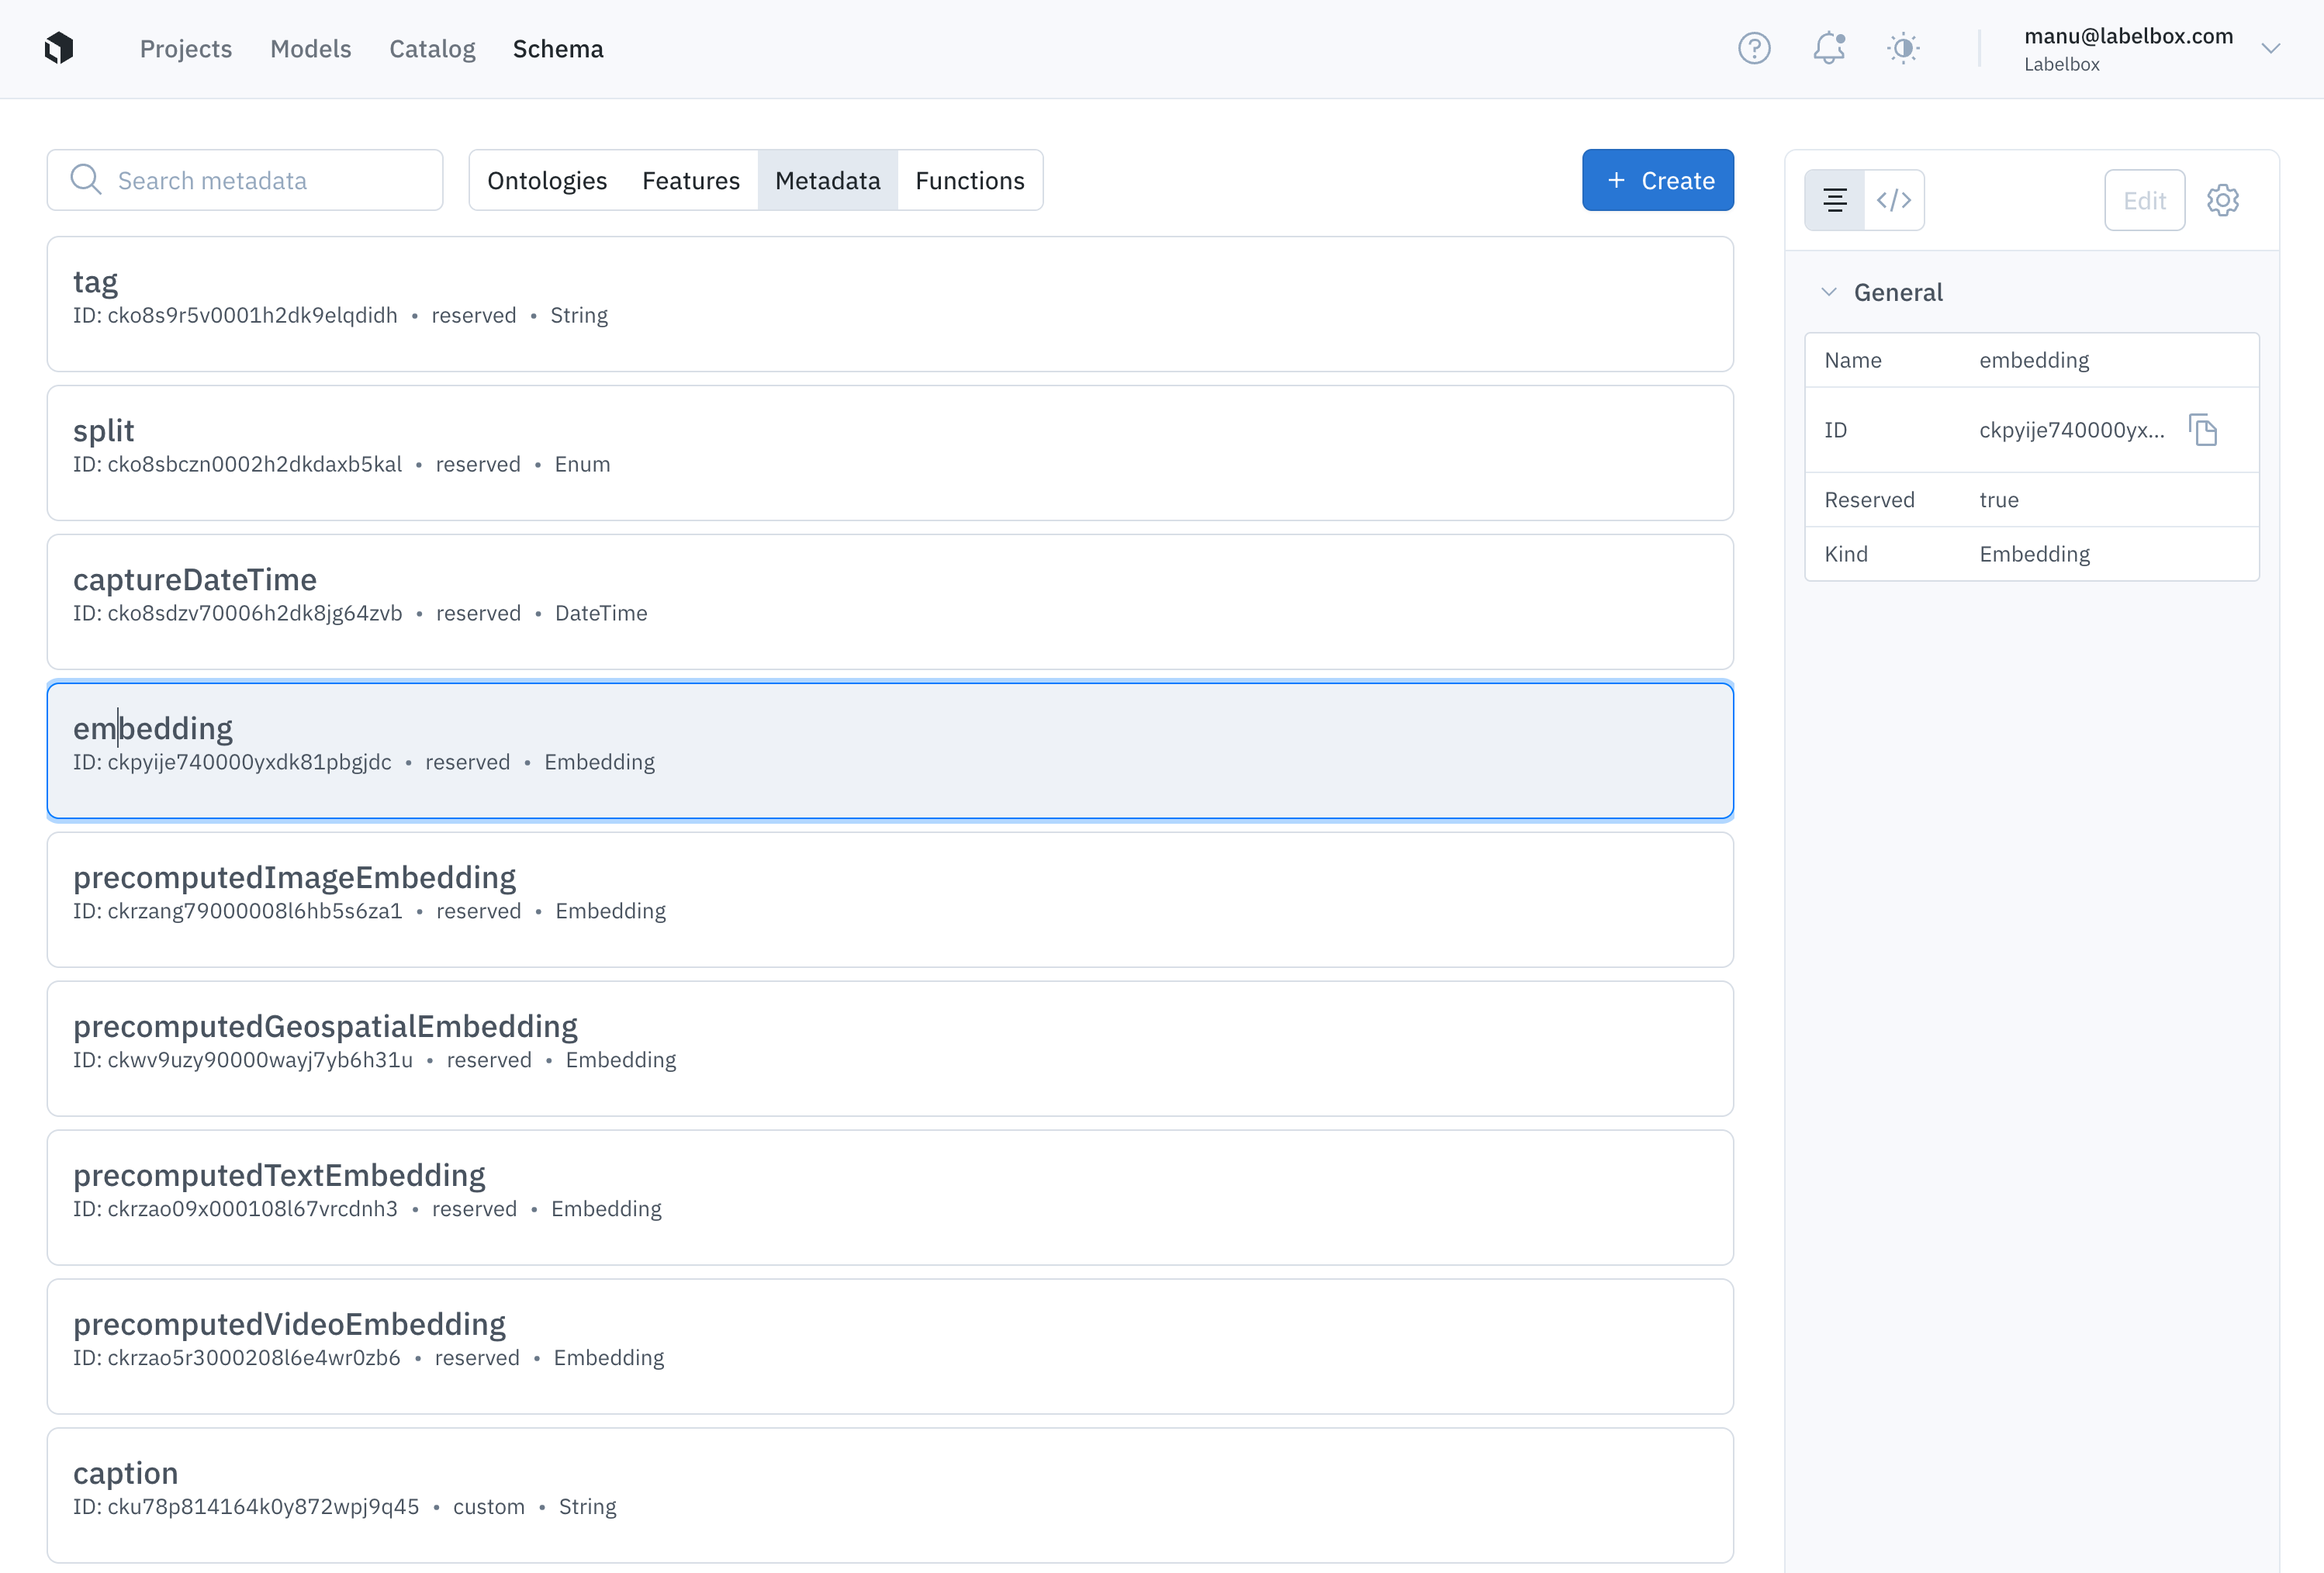Image resolution: width=2324 pixels, height=1573 pixels.
Task: Select the precomputedImageEmbedding metadata row
Action: (x=889, y=899)
